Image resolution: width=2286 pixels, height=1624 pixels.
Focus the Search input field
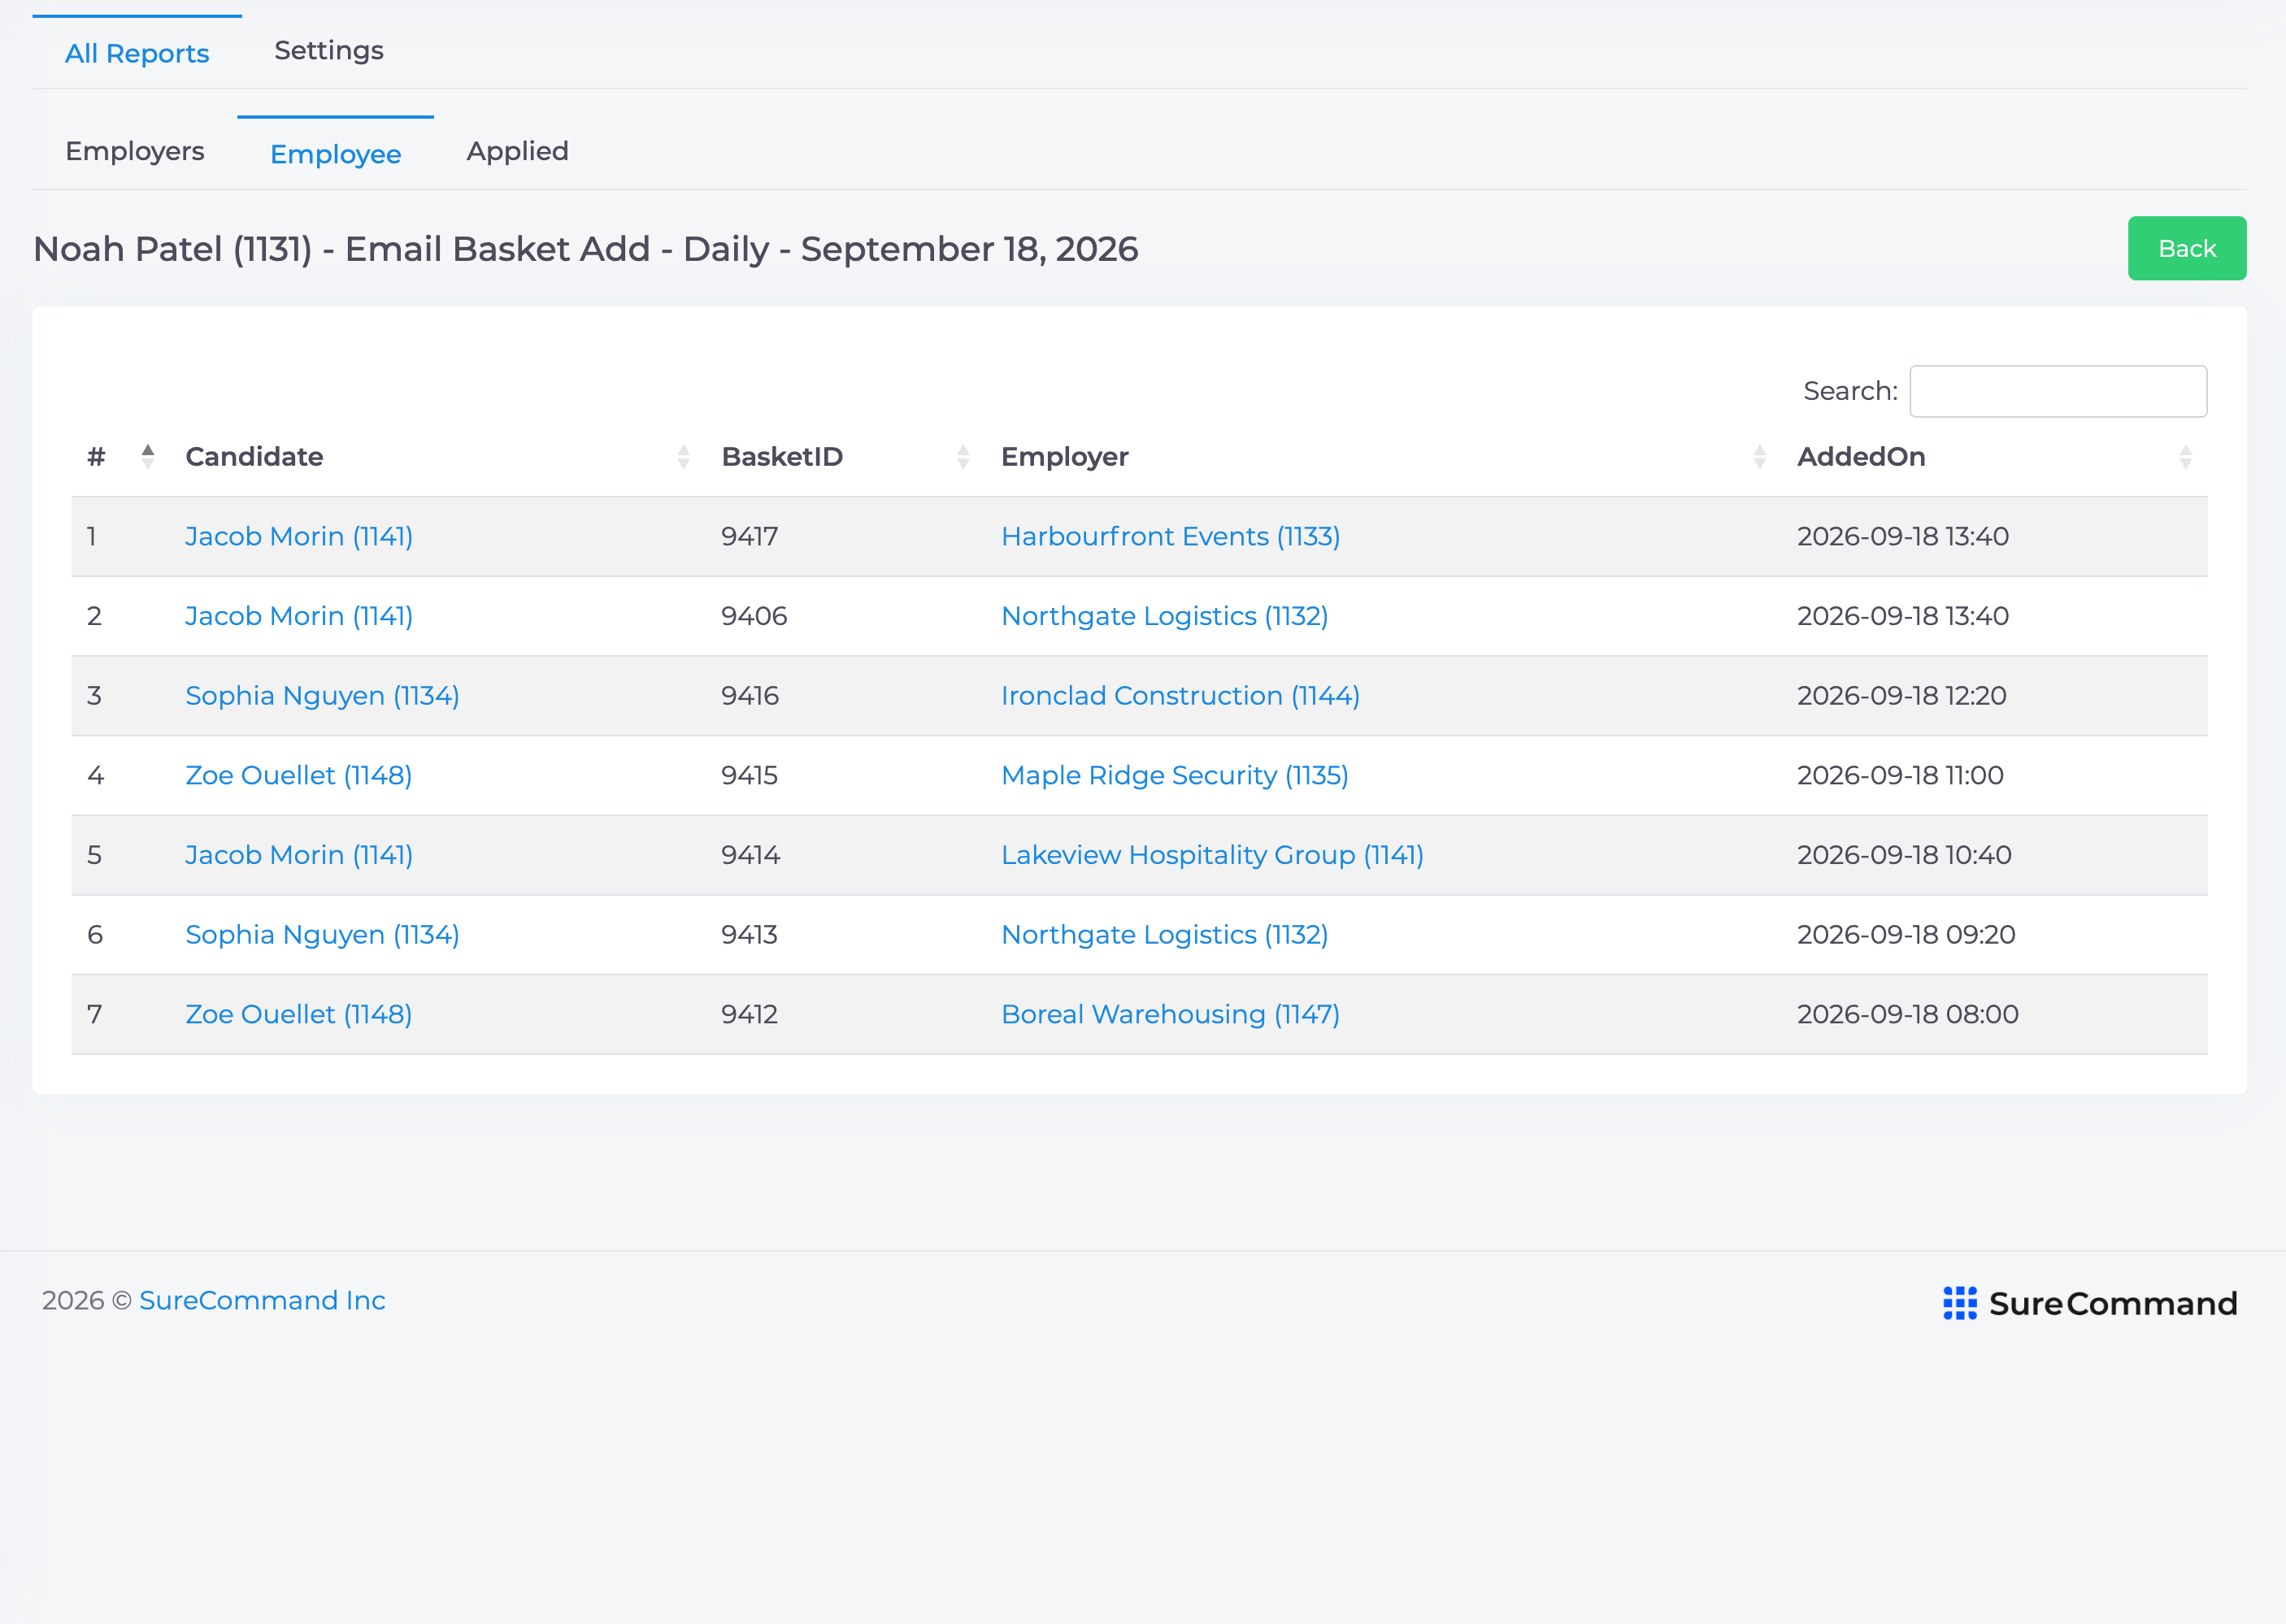tap(2057, 391)
